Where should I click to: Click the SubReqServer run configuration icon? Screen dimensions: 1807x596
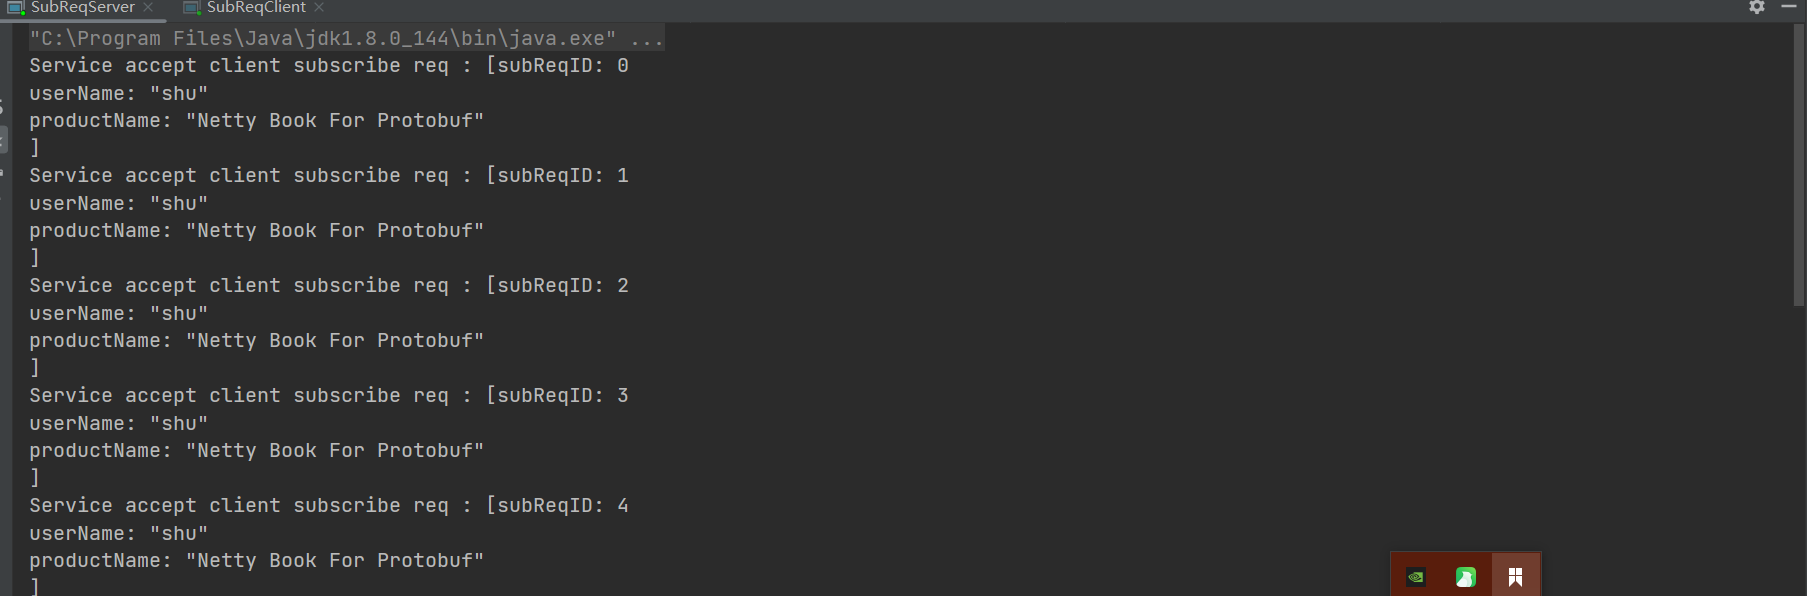point(16,7)
